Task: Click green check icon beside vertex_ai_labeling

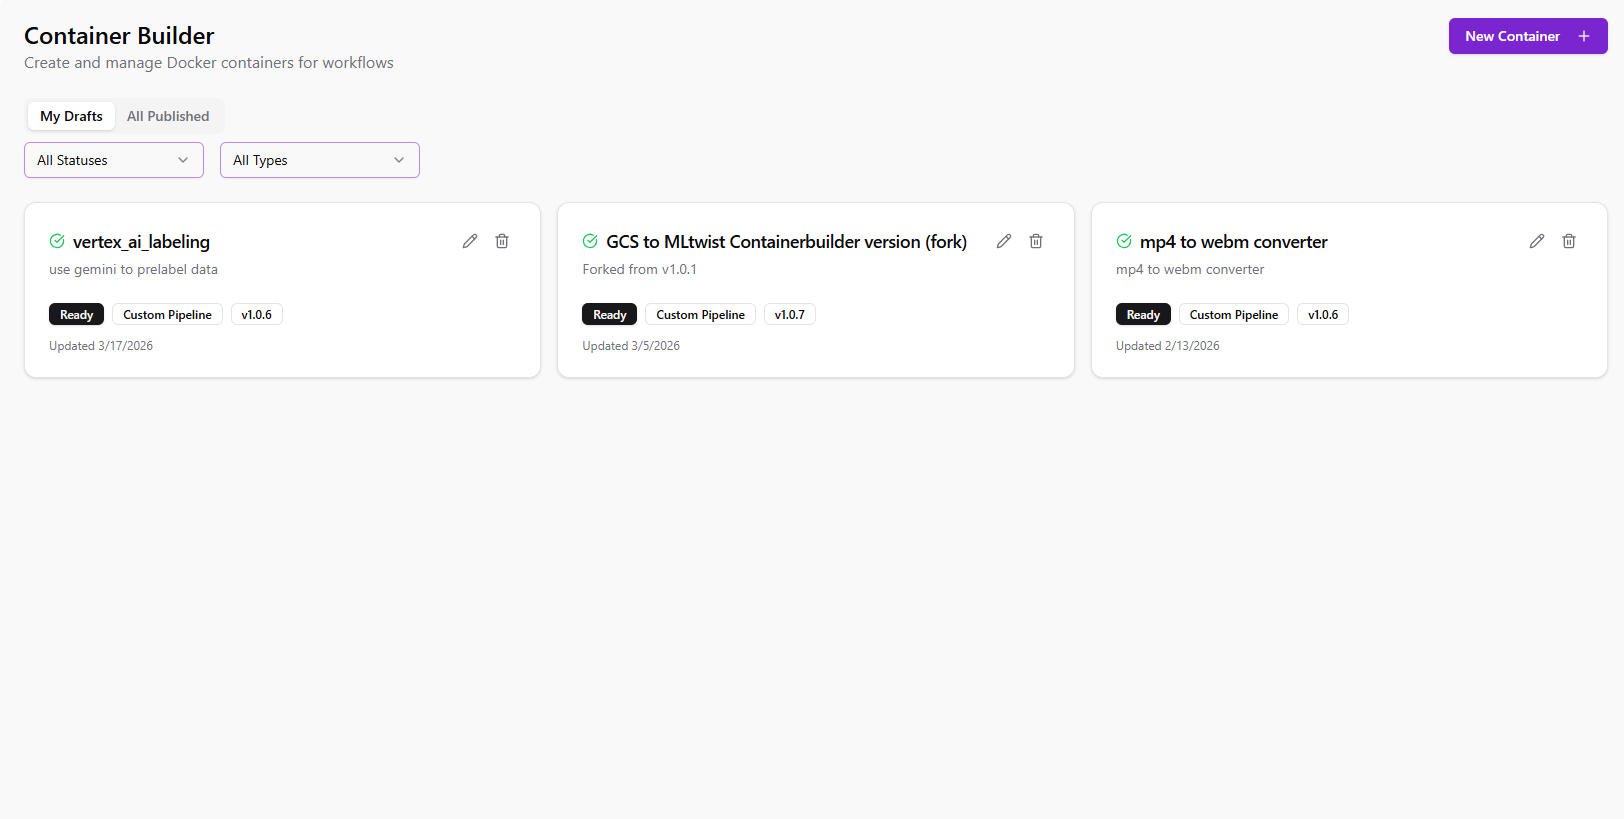Action: tap(57, 241)
